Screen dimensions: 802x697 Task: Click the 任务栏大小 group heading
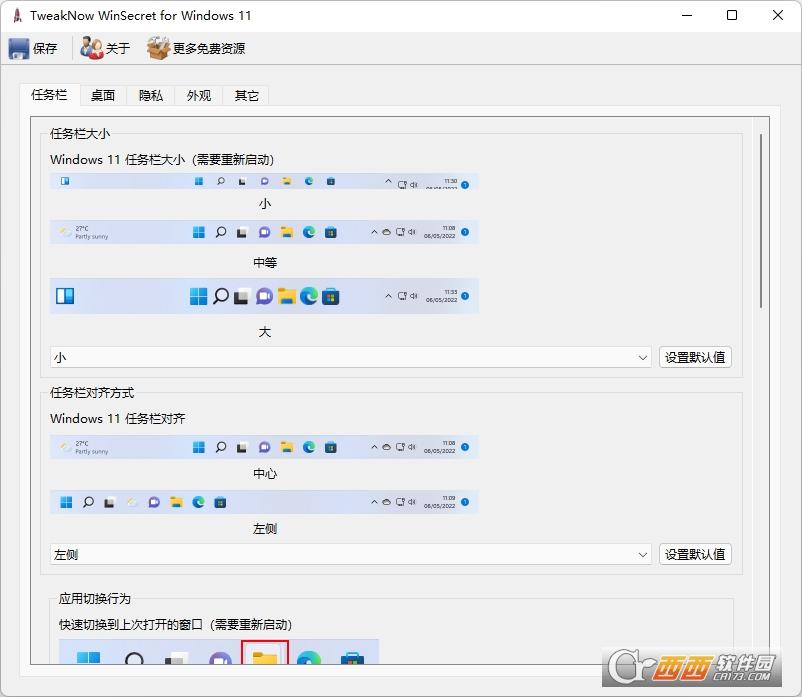click(x=80, y=133)
